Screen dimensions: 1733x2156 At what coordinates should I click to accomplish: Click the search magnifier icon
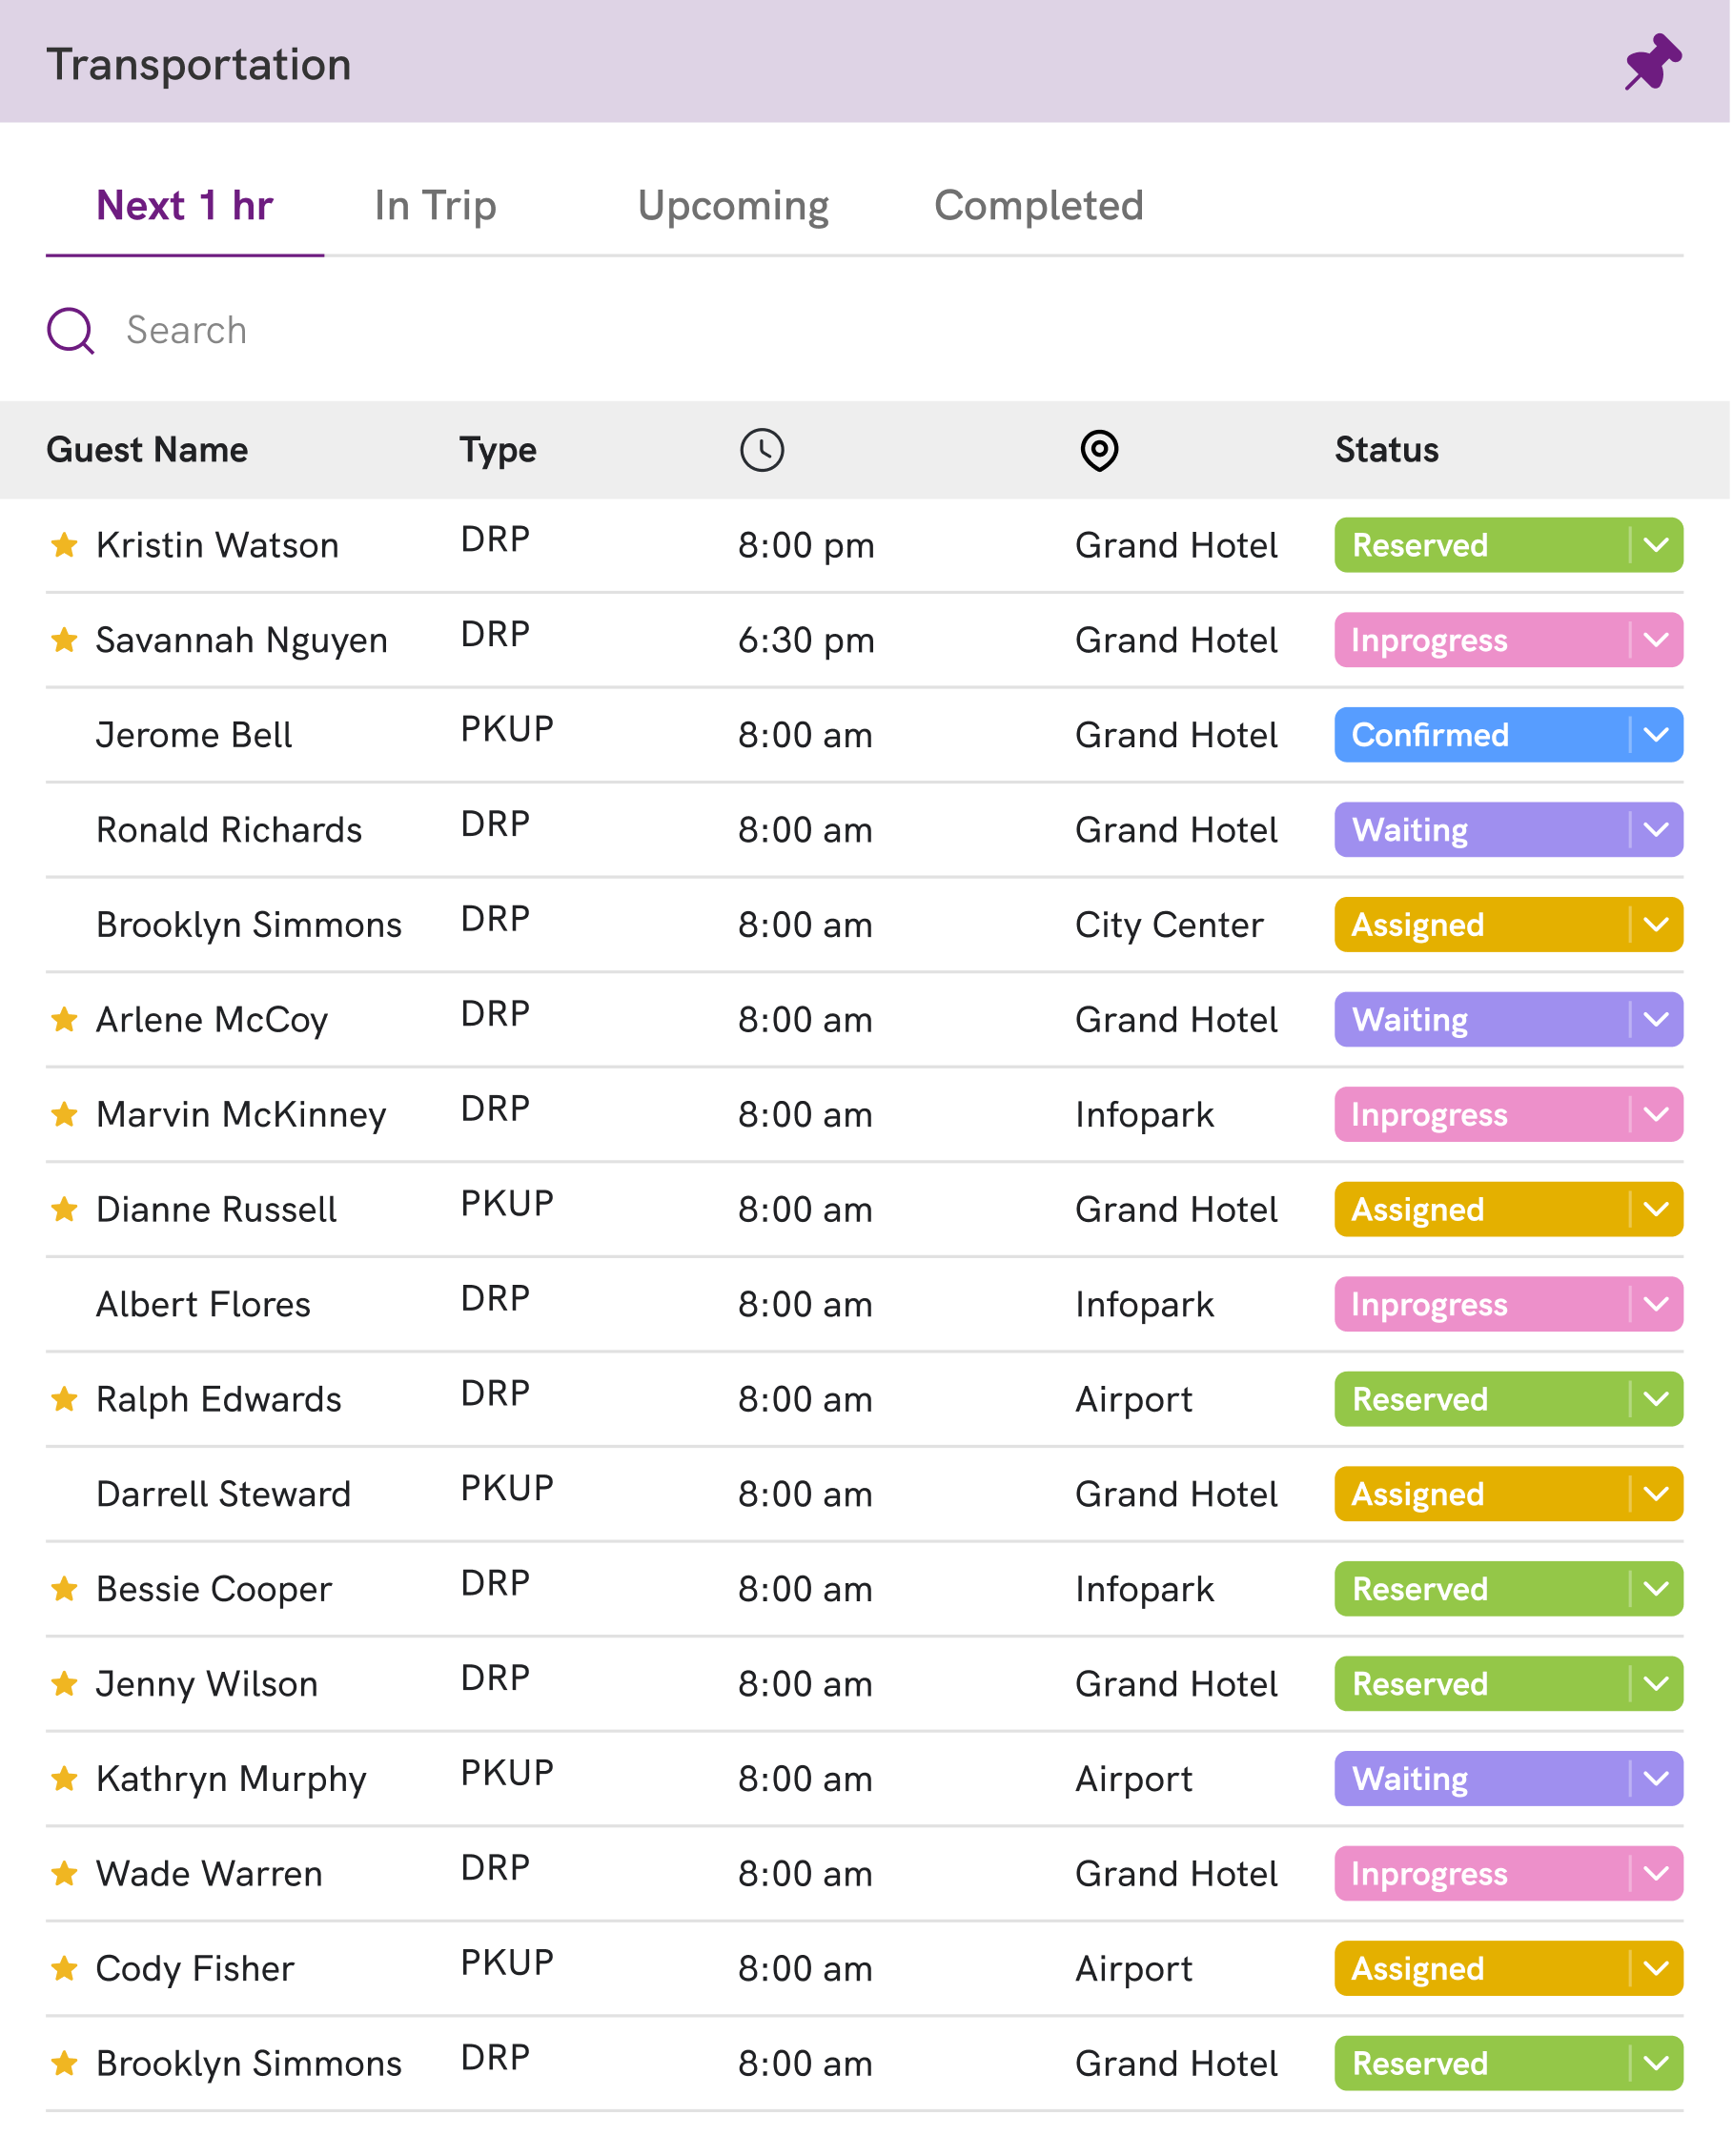coord(71,331)
